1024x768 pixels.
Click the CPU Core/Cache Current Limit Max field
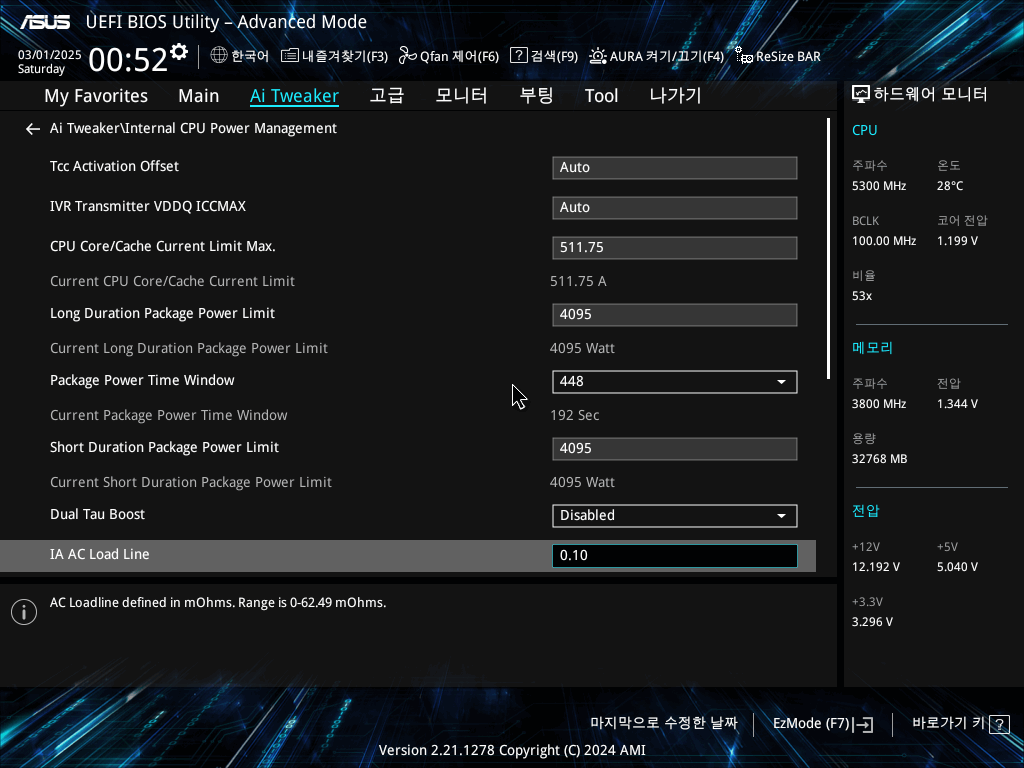pyautogui.click(x=675, y=248)
